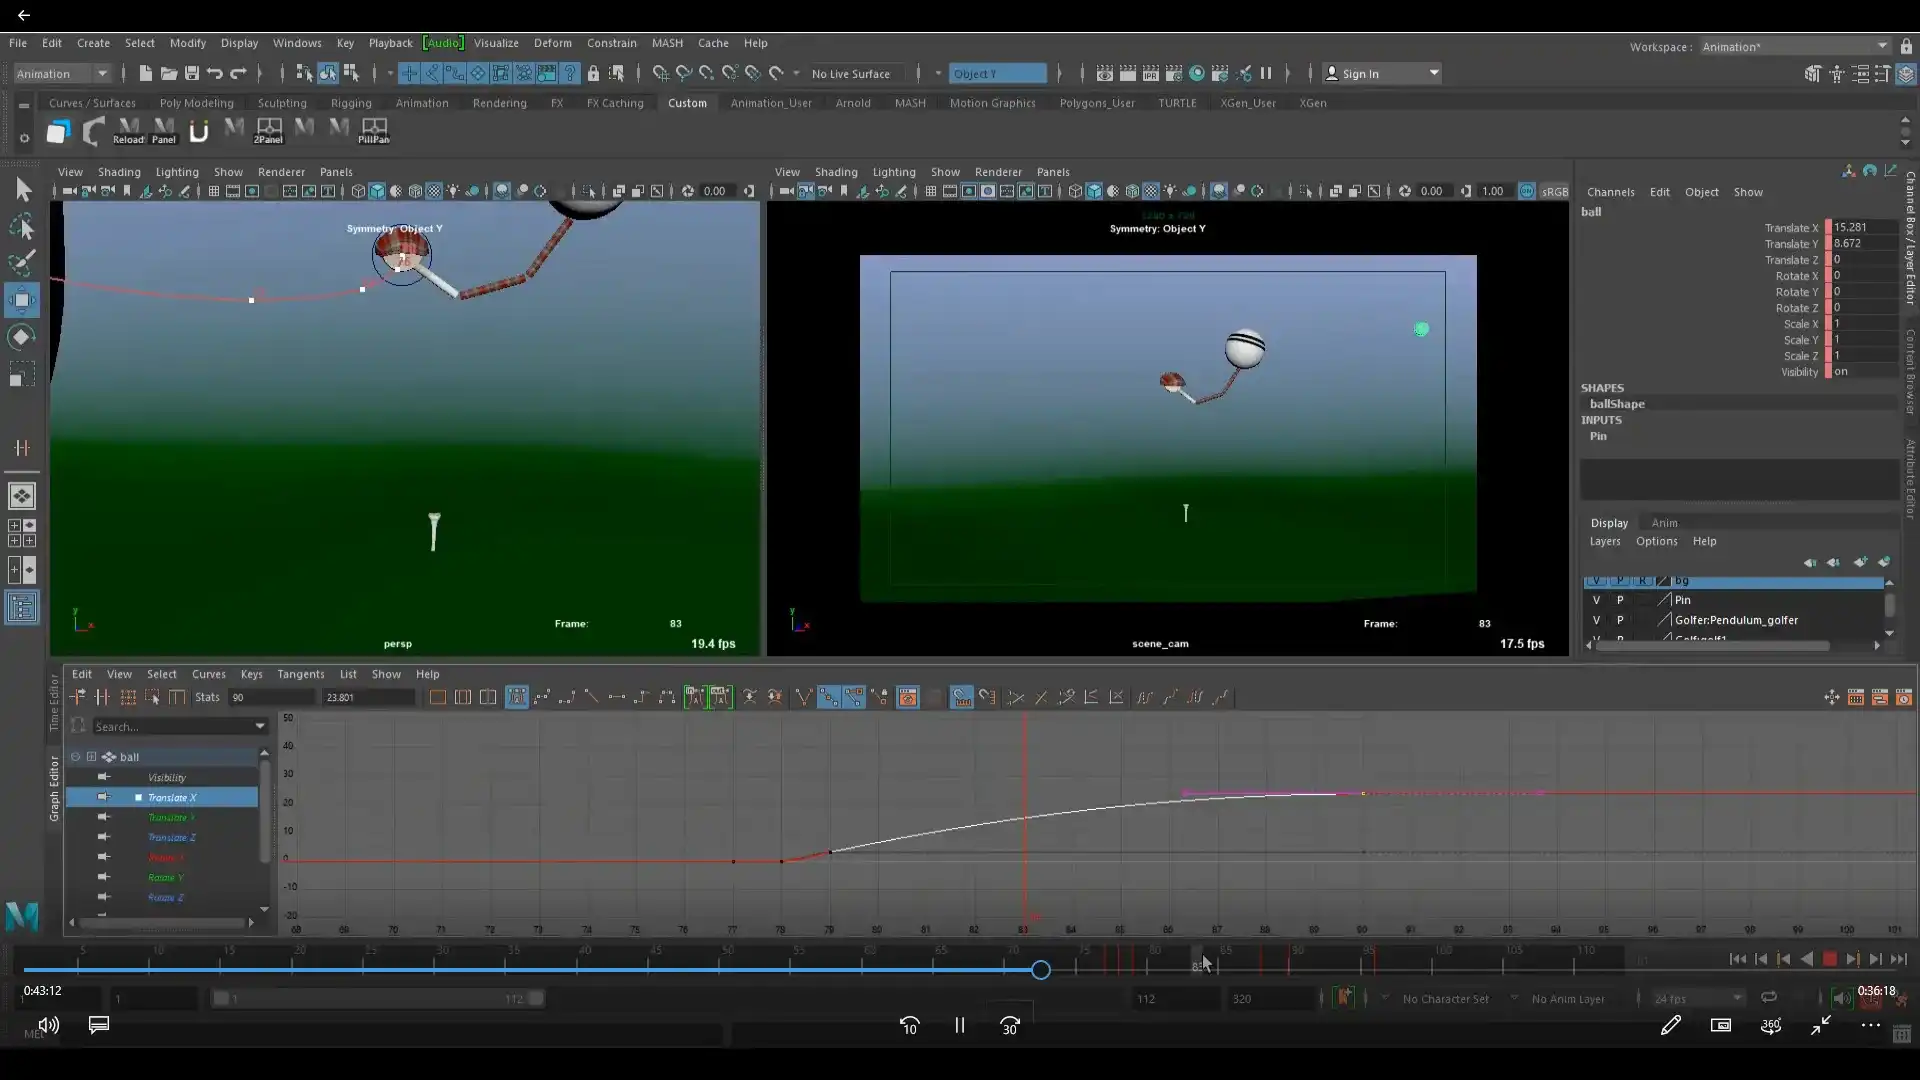Create new display layer from selected

(x=1883, y=562)
